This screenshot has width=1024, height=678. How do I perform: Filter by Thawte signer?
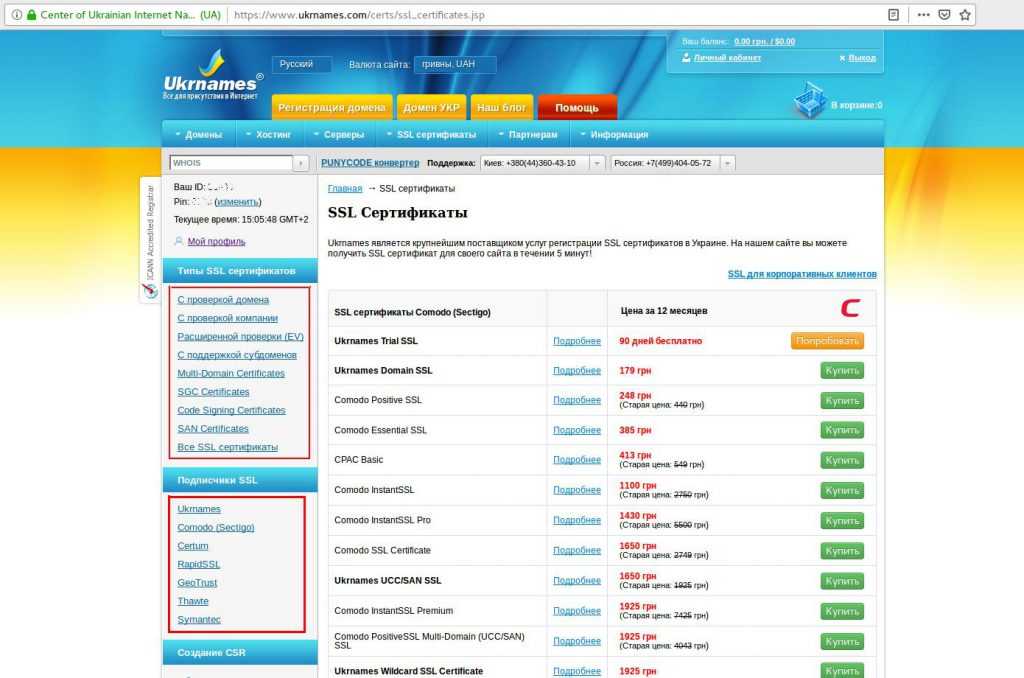(193, 600)
